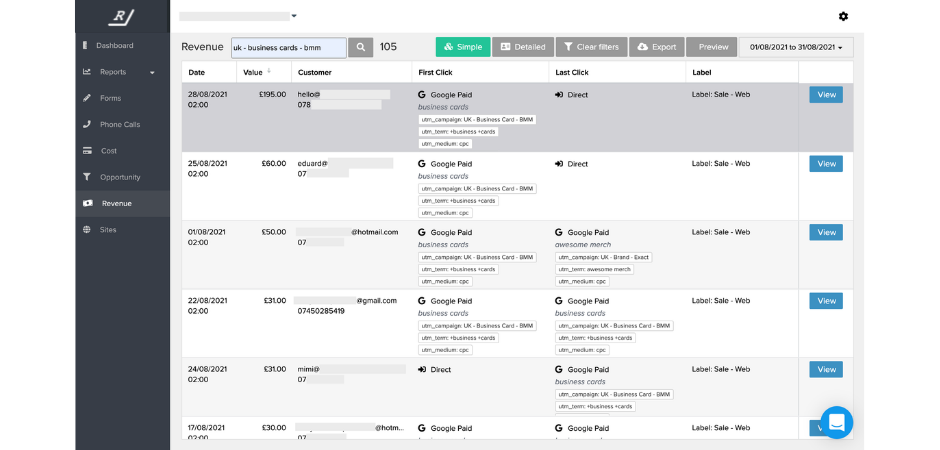940x450 pixels.
Task: View the £60.00 entry from 25/08/2021
Action: (x=825, y=164)
